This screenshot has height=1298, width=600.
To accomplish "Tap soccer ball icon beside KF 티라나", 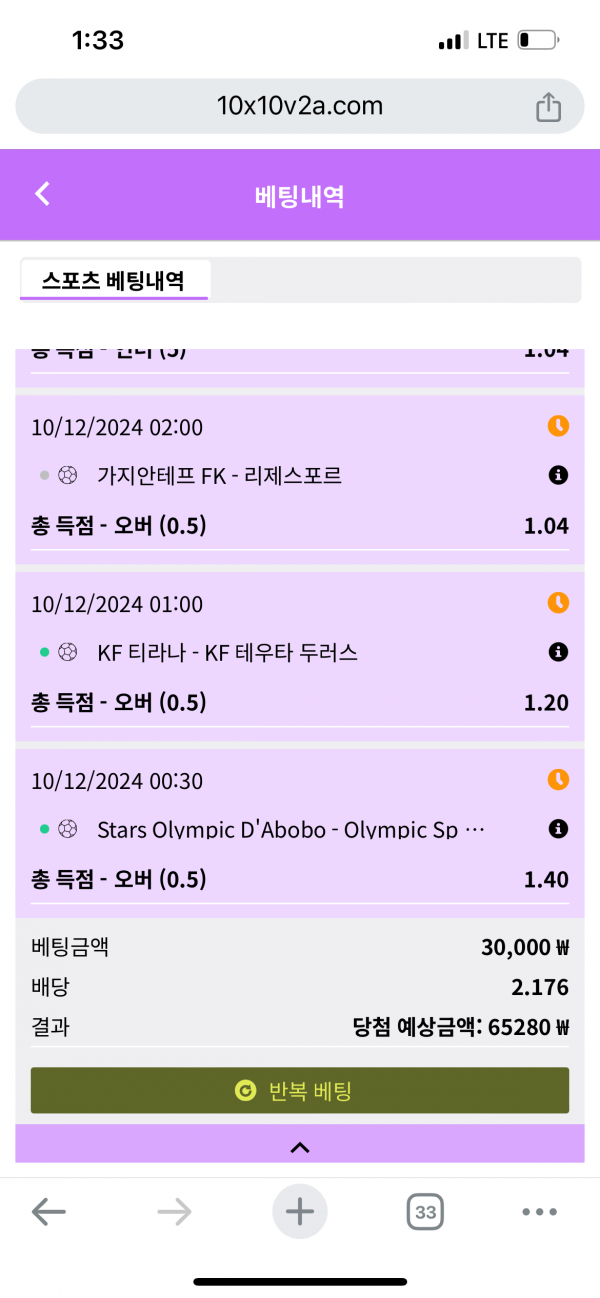I will [x=68, y=653].
